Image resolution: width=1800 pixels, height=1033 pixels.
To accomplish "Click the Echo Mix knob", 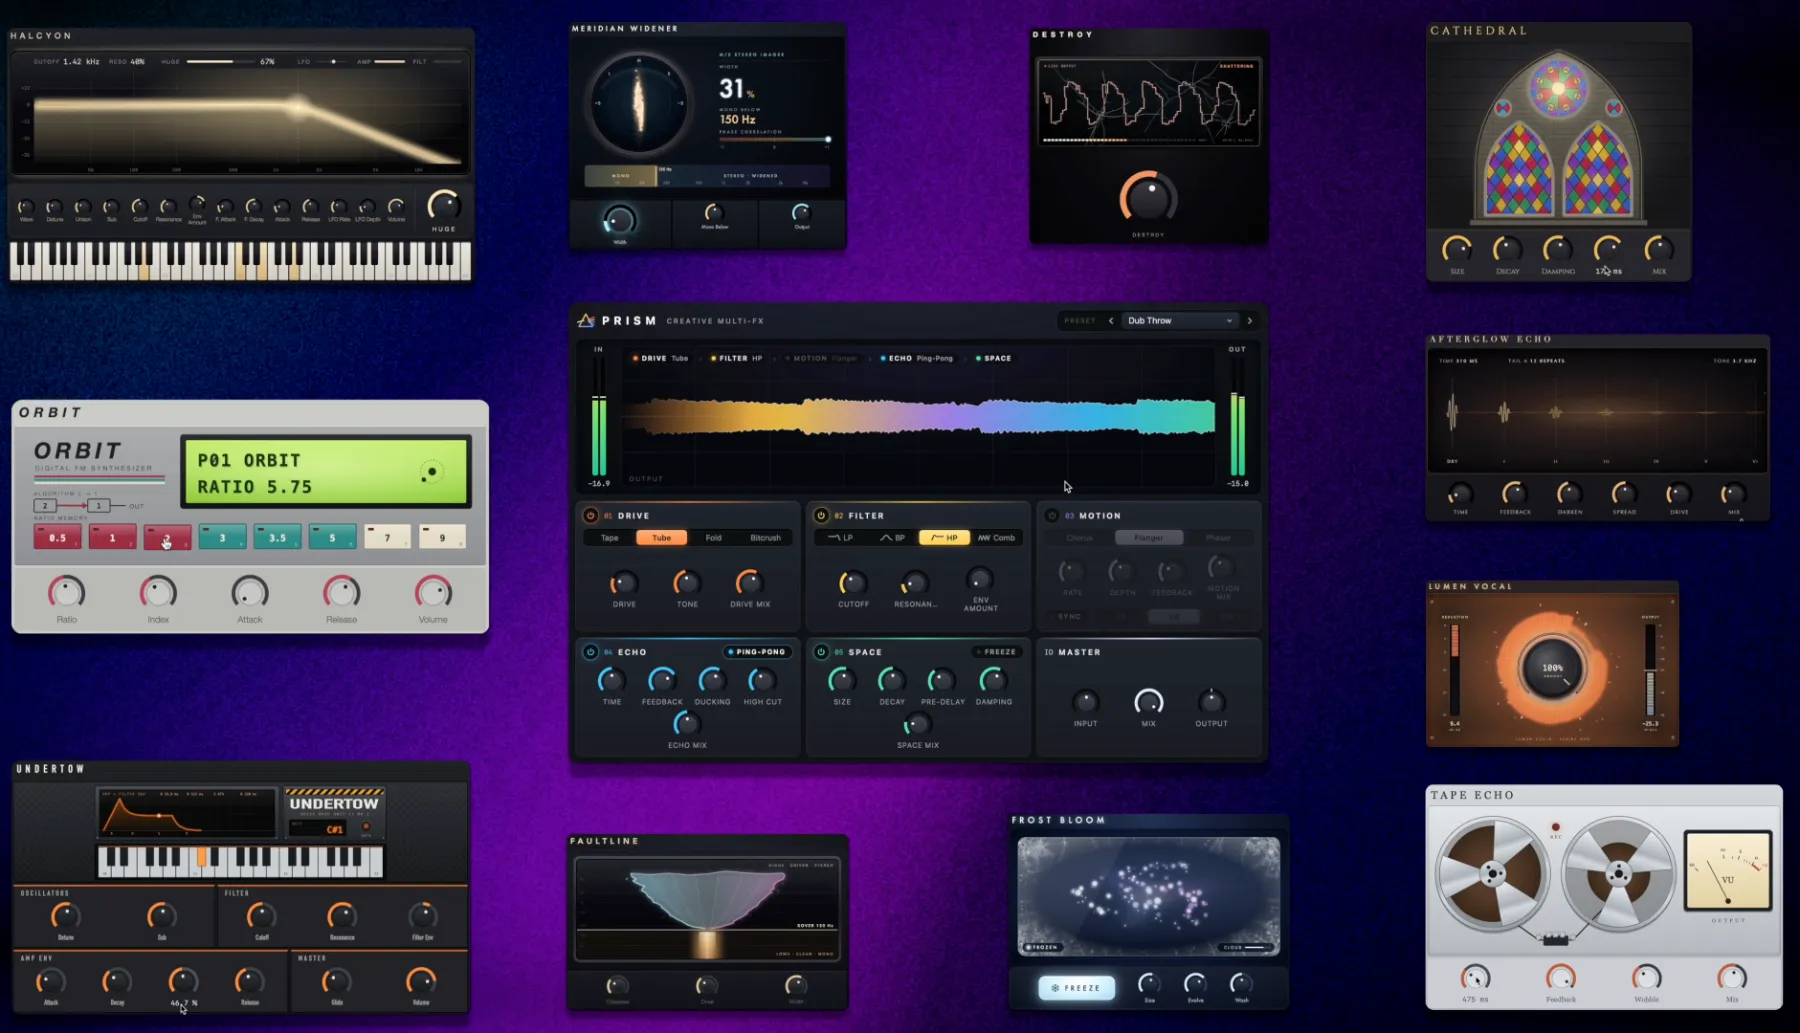I will click(686, 723).
